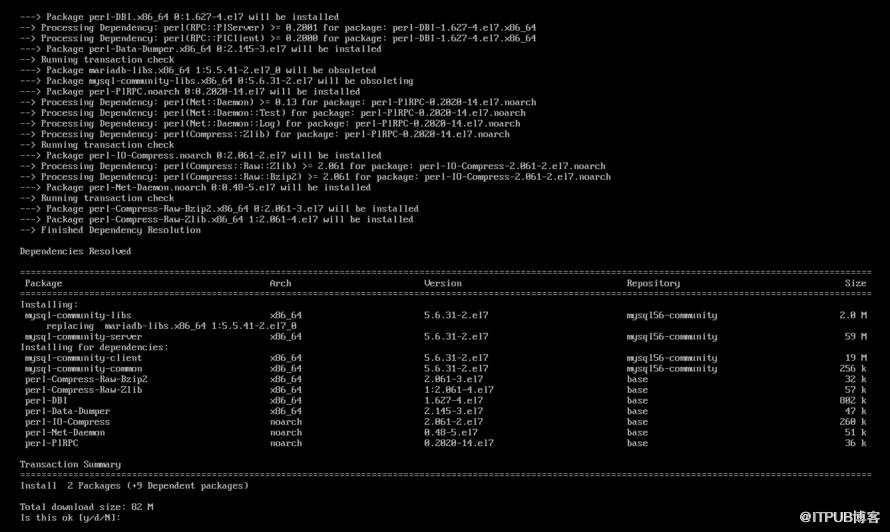Click version '0.2020-14.el7' of perl-PlRPC row
The width and height of the screenshot is (890, 532).
click(x=459, y=443)
